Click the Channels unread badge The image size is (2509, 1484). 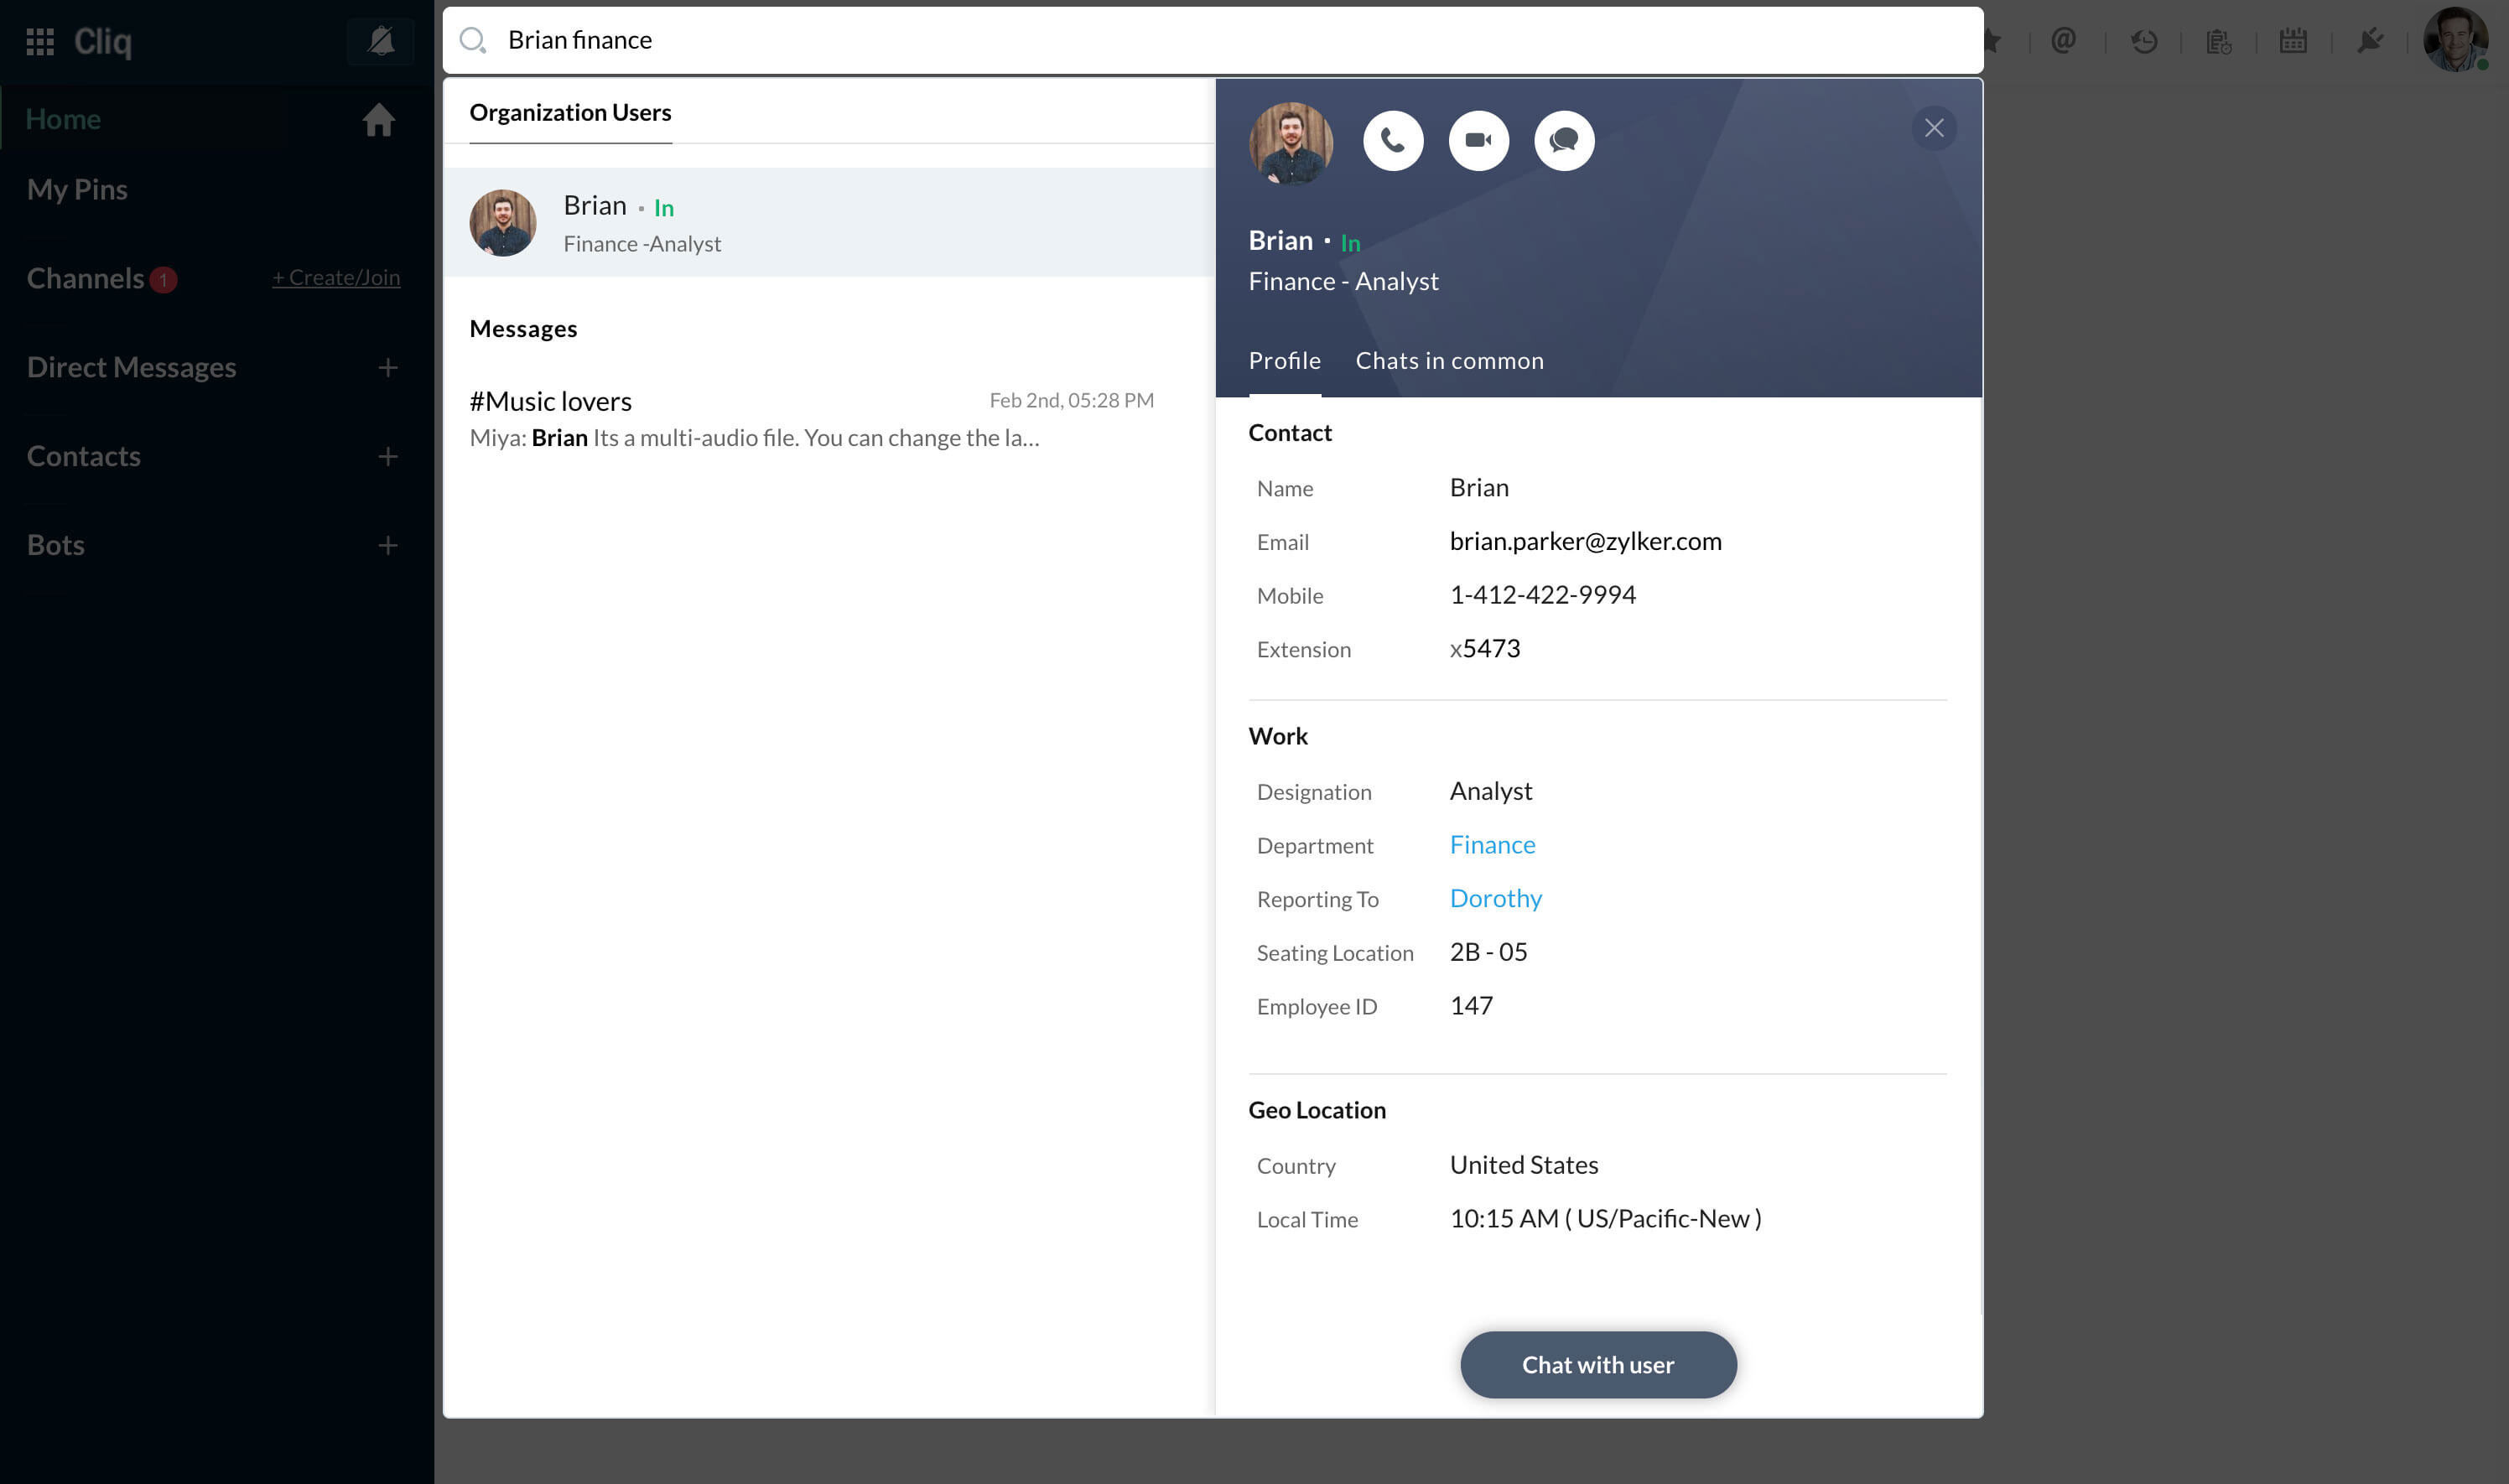click(163, 280)
